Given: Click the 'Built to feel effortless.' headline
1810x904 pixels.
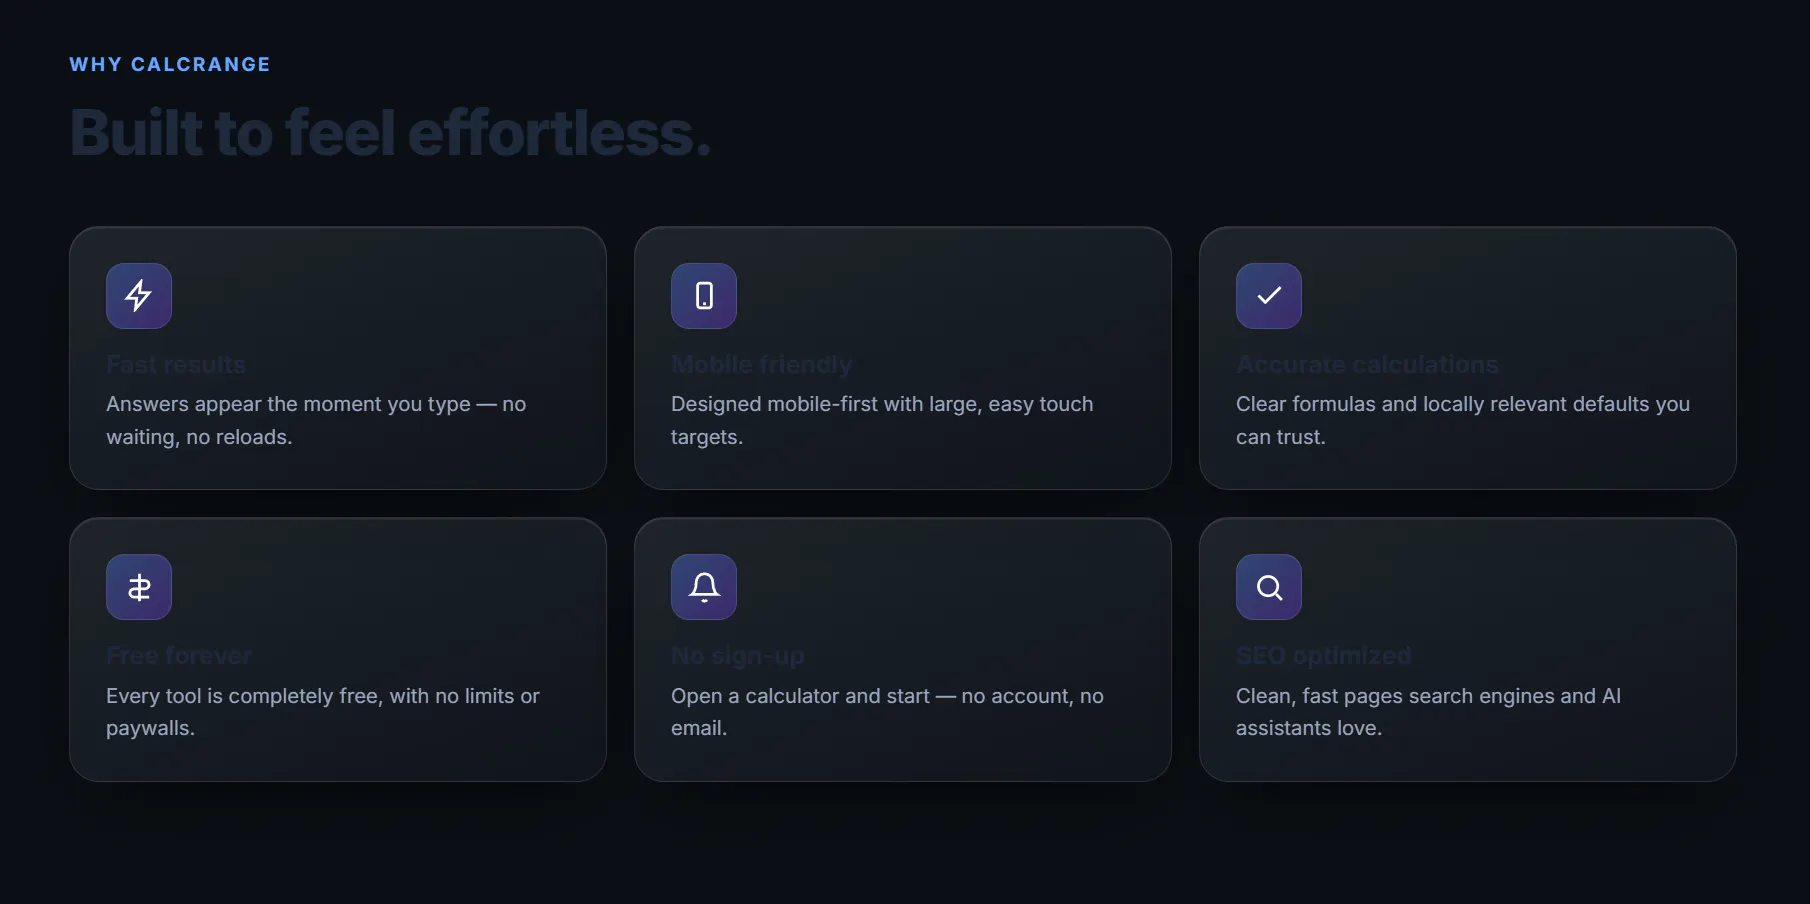Looking at the screenshot, I should coord(390,133).
